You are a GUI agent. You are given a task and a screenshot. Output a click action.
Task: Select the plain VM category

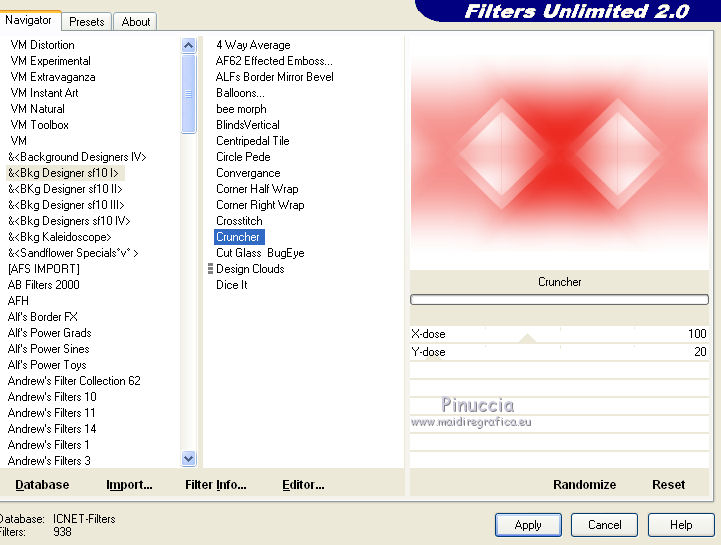(x=18, y=141)
